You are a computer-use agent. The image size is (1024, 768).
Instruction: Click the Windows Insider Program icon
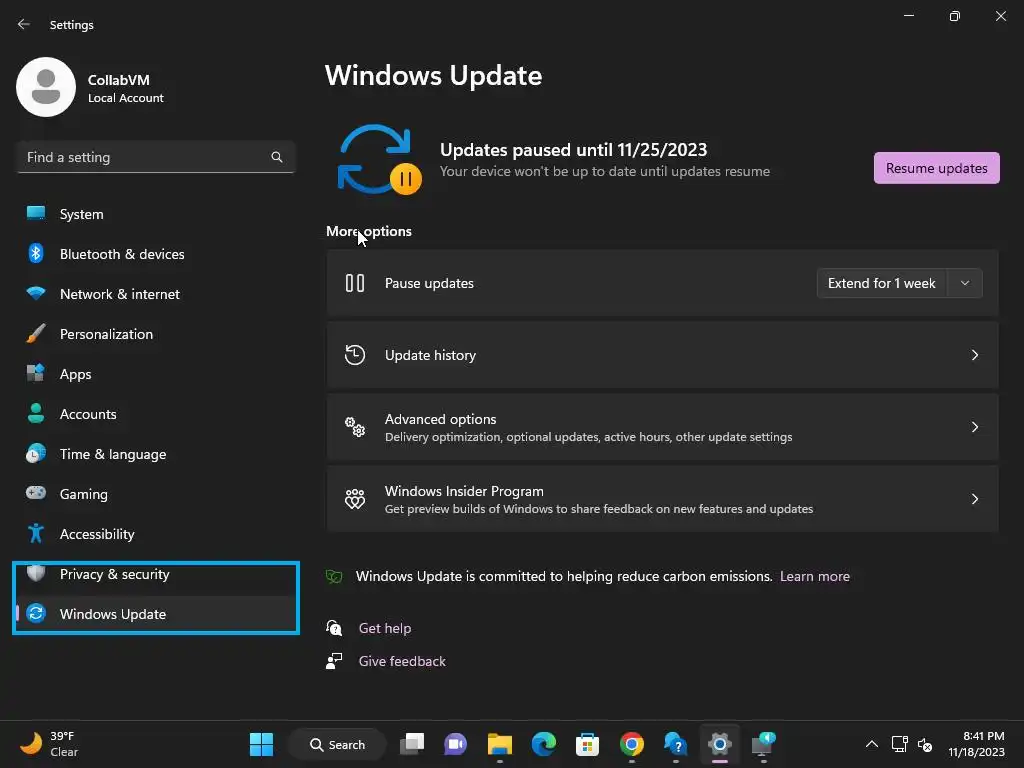(x=355, y=499)
